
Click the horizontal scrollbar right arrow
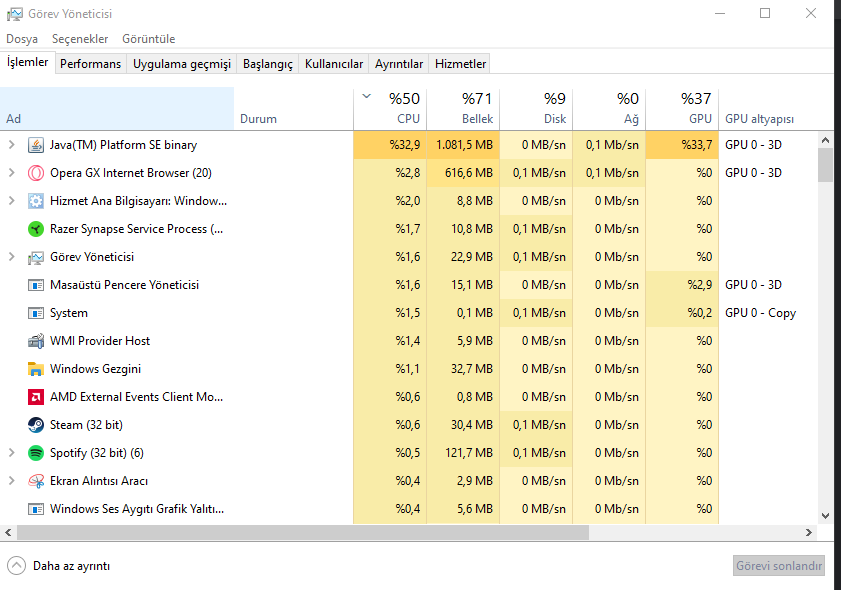point(811,532)
